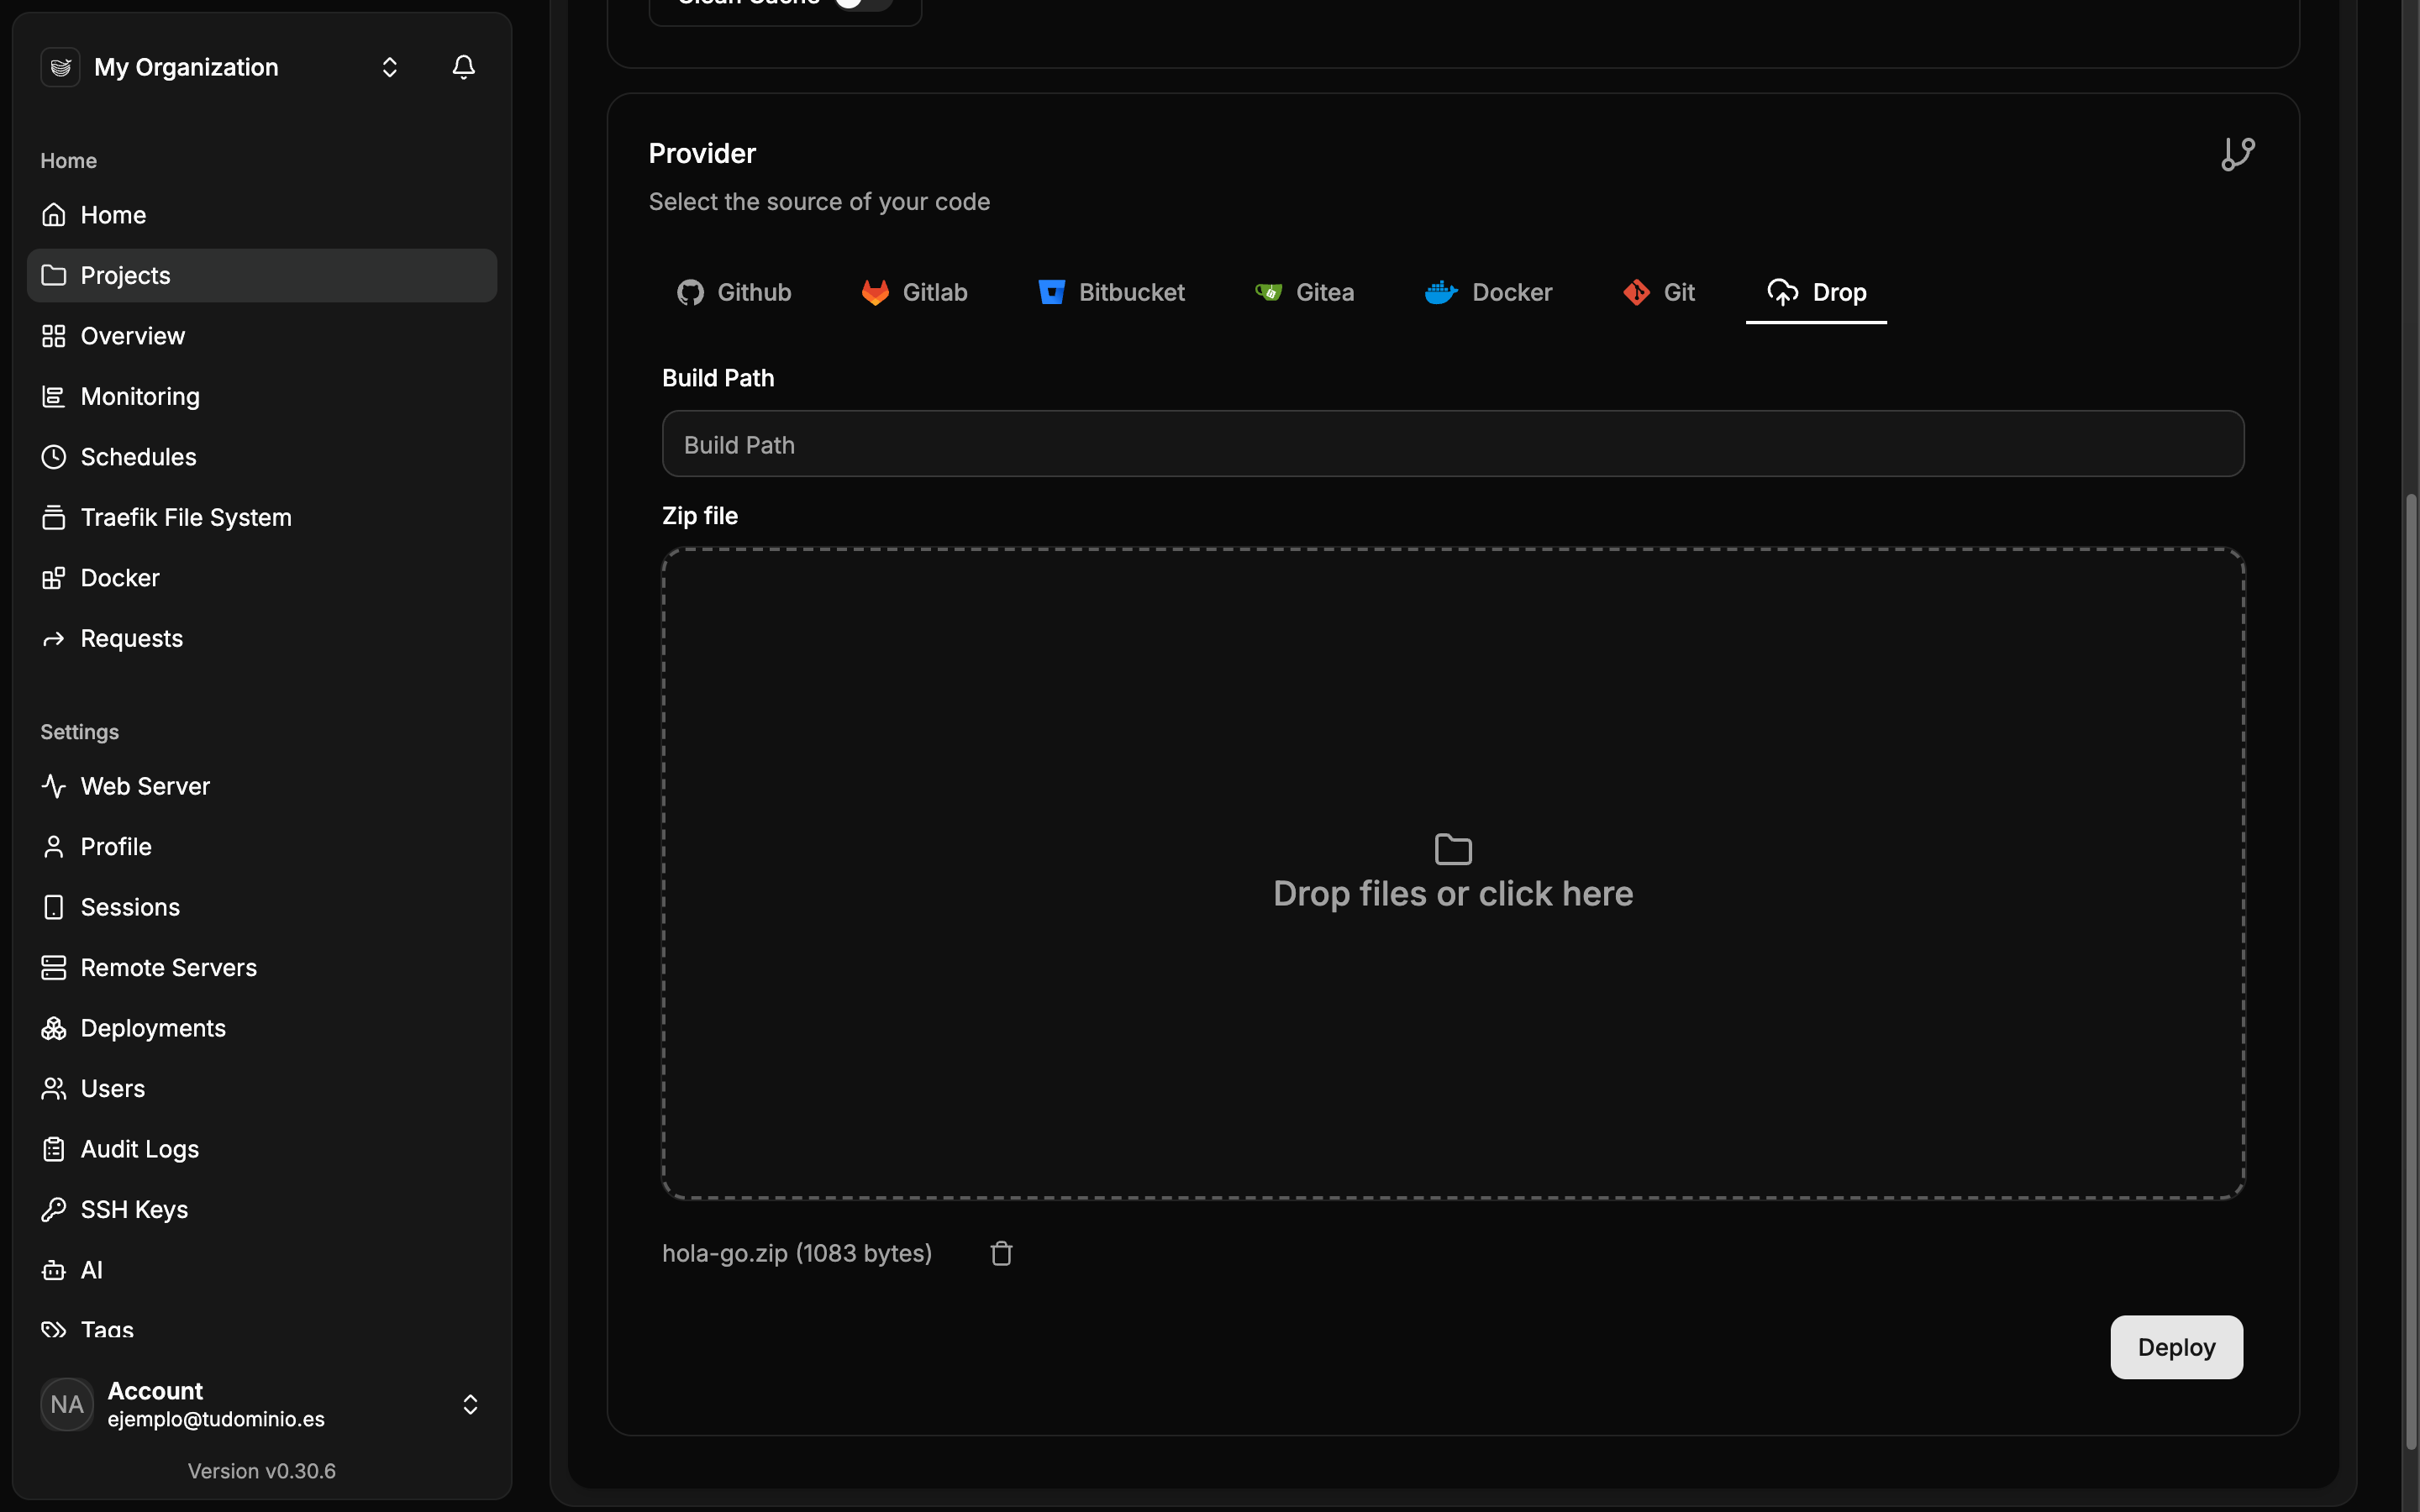The image size is (2420, 1512).
Task: Select the Docker provider tab
Action: 1488,292
